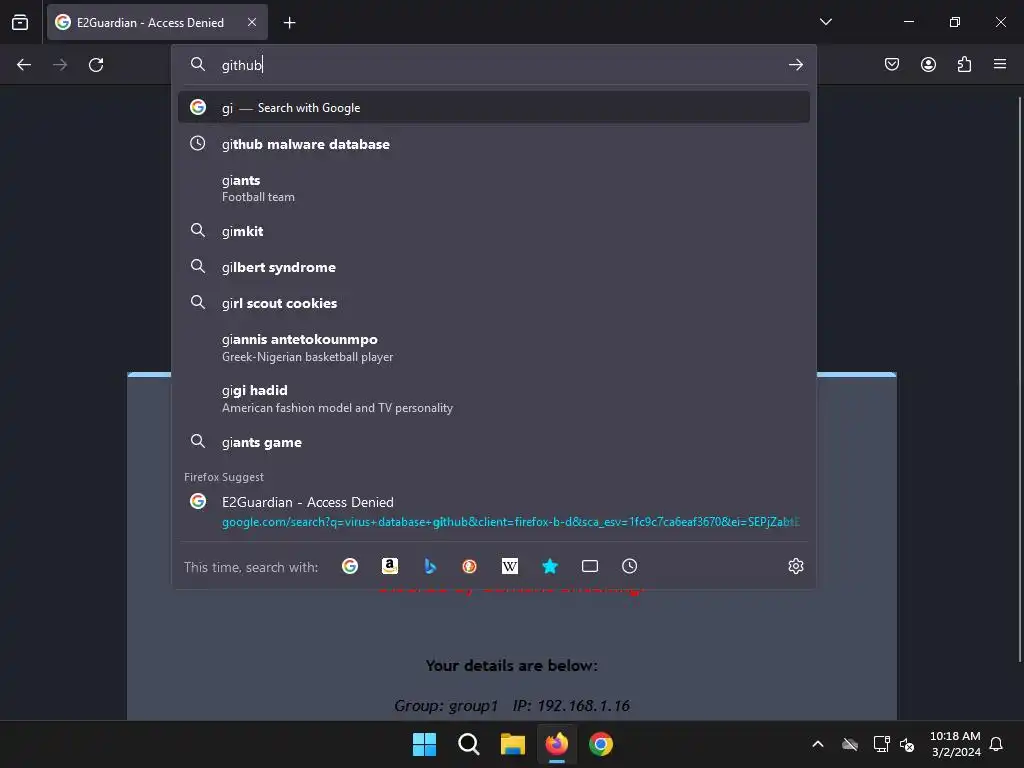
Task: Click the 'Your details are below:' text
Action: (x=511, y=665)
